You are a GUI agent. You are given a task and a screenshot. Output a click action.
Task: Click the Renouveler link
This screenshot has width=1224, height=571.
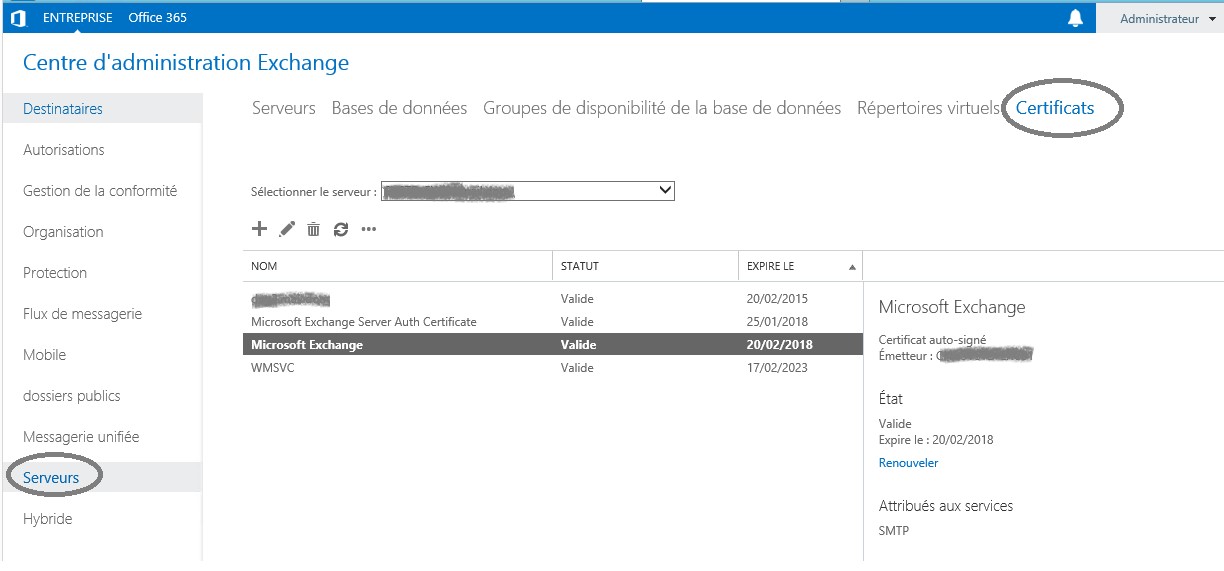point(908,463)
